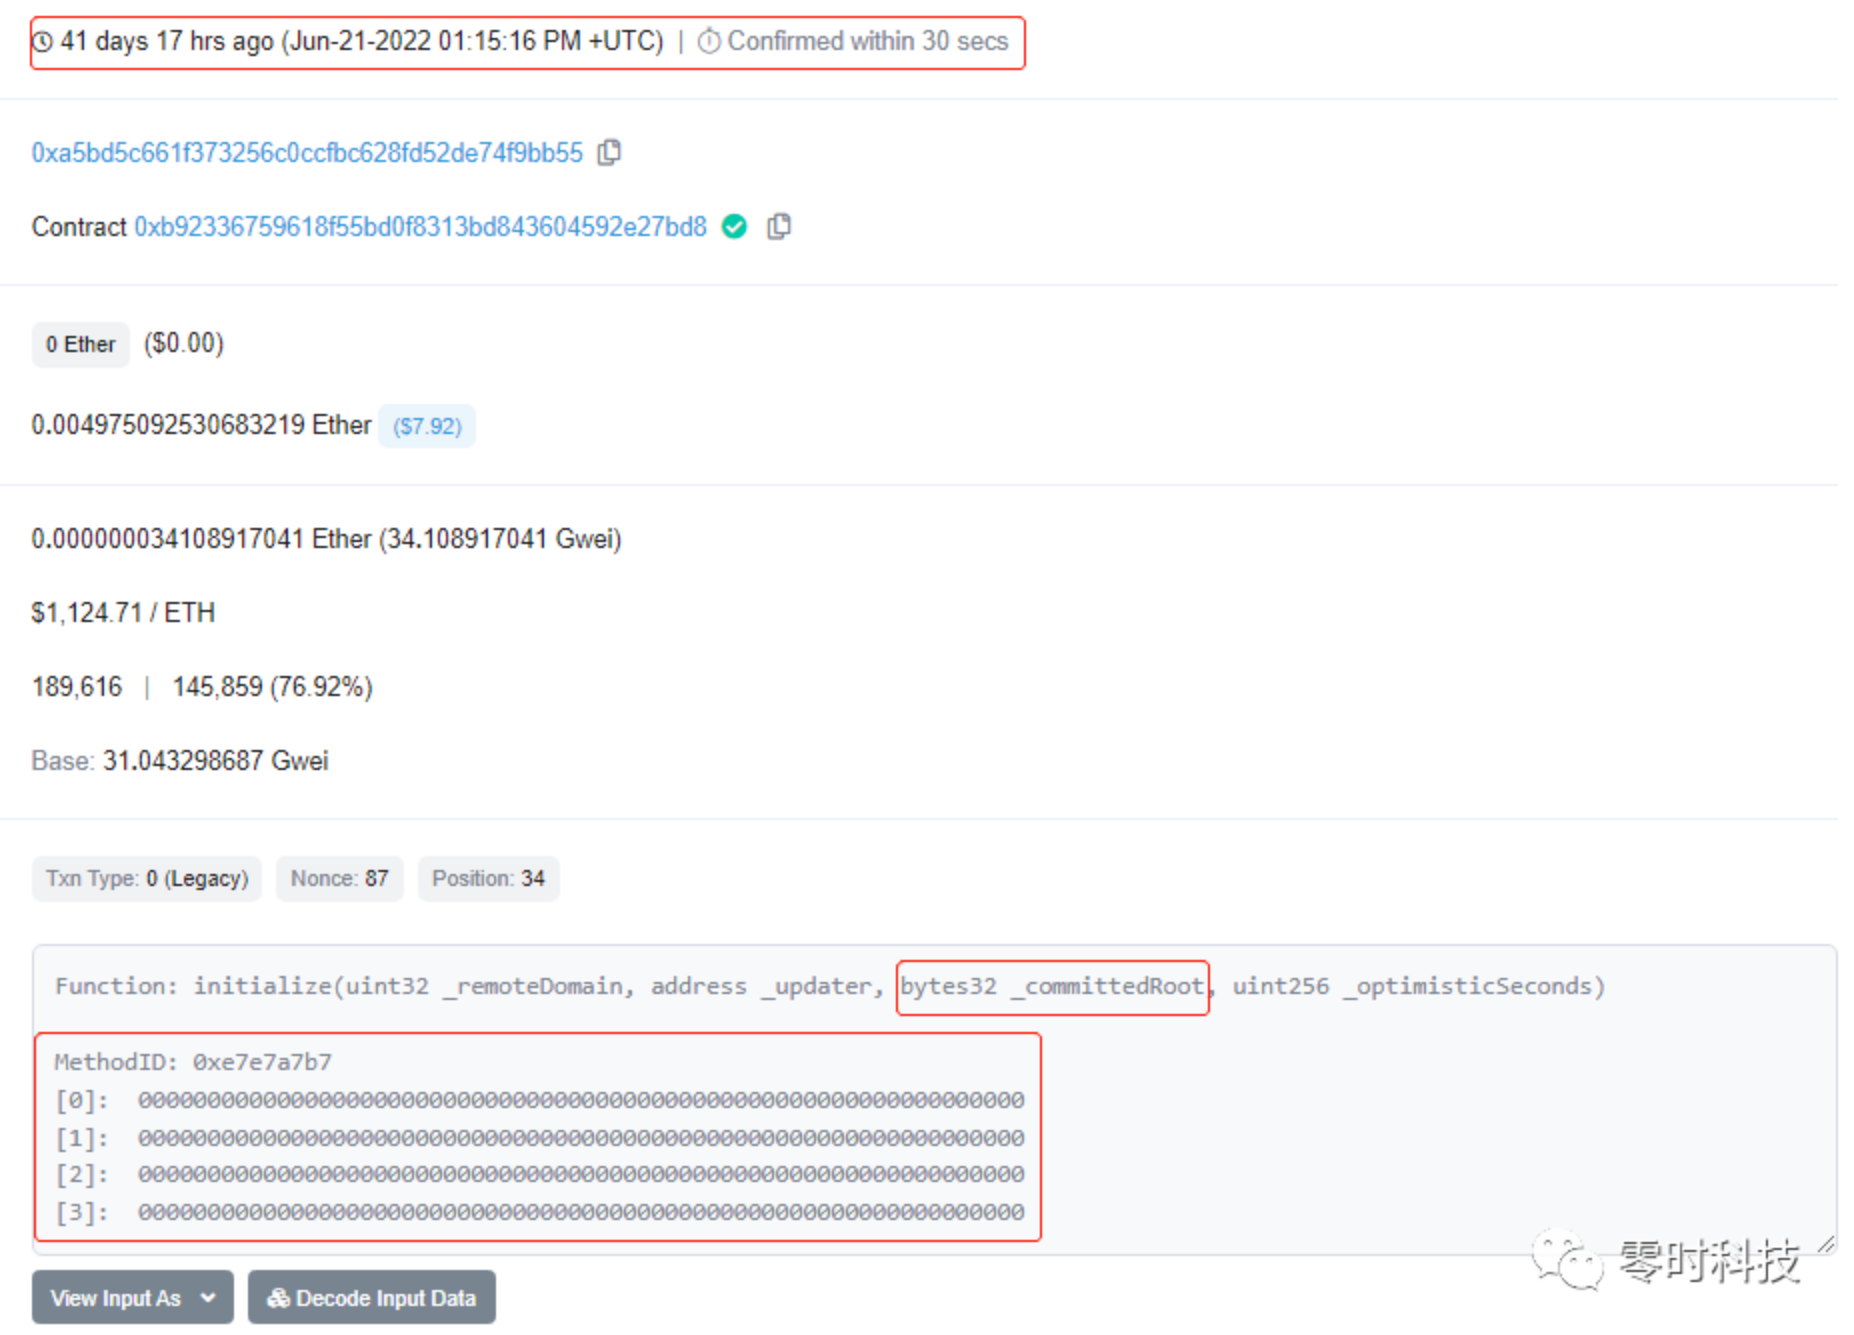This screenshot has height=1335, width=1854.
Task: Select the Txn Type: 0 (Legacy) badge
Action: [x=147, y=879]
